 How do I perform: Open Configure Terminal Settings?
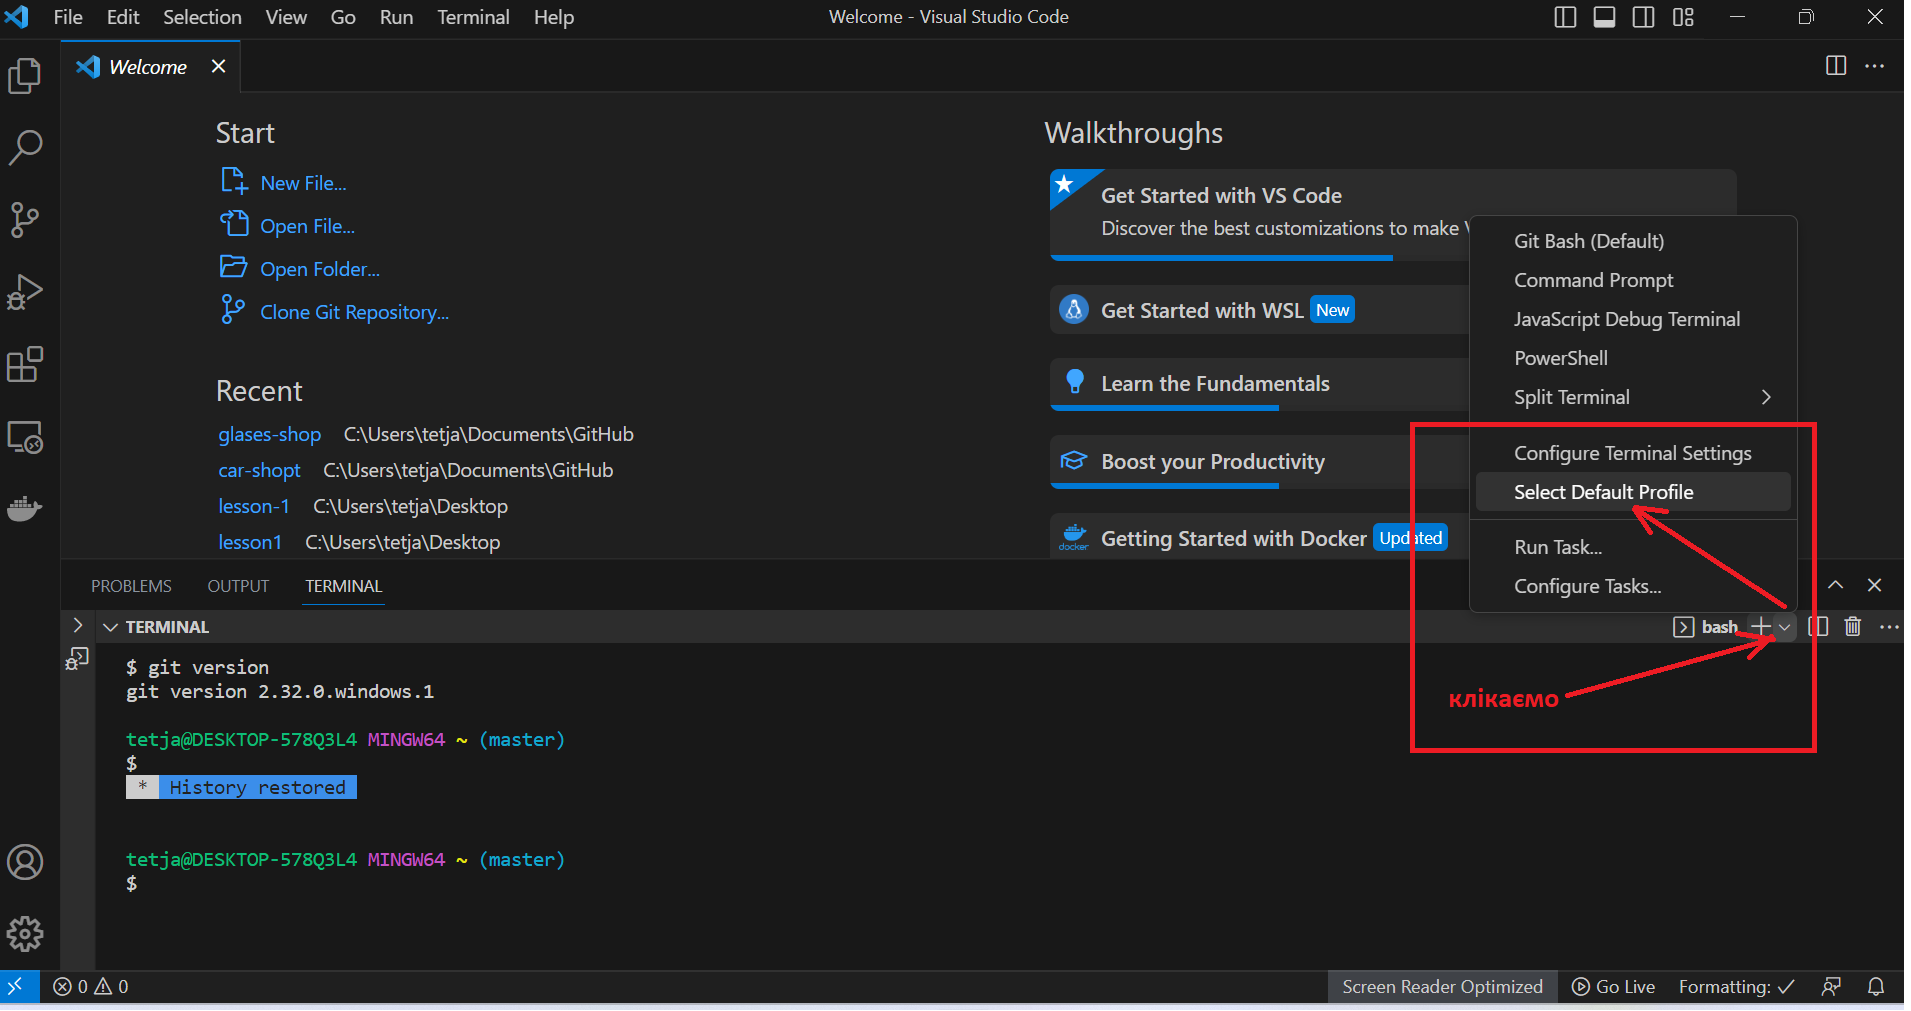[1633, 453]
